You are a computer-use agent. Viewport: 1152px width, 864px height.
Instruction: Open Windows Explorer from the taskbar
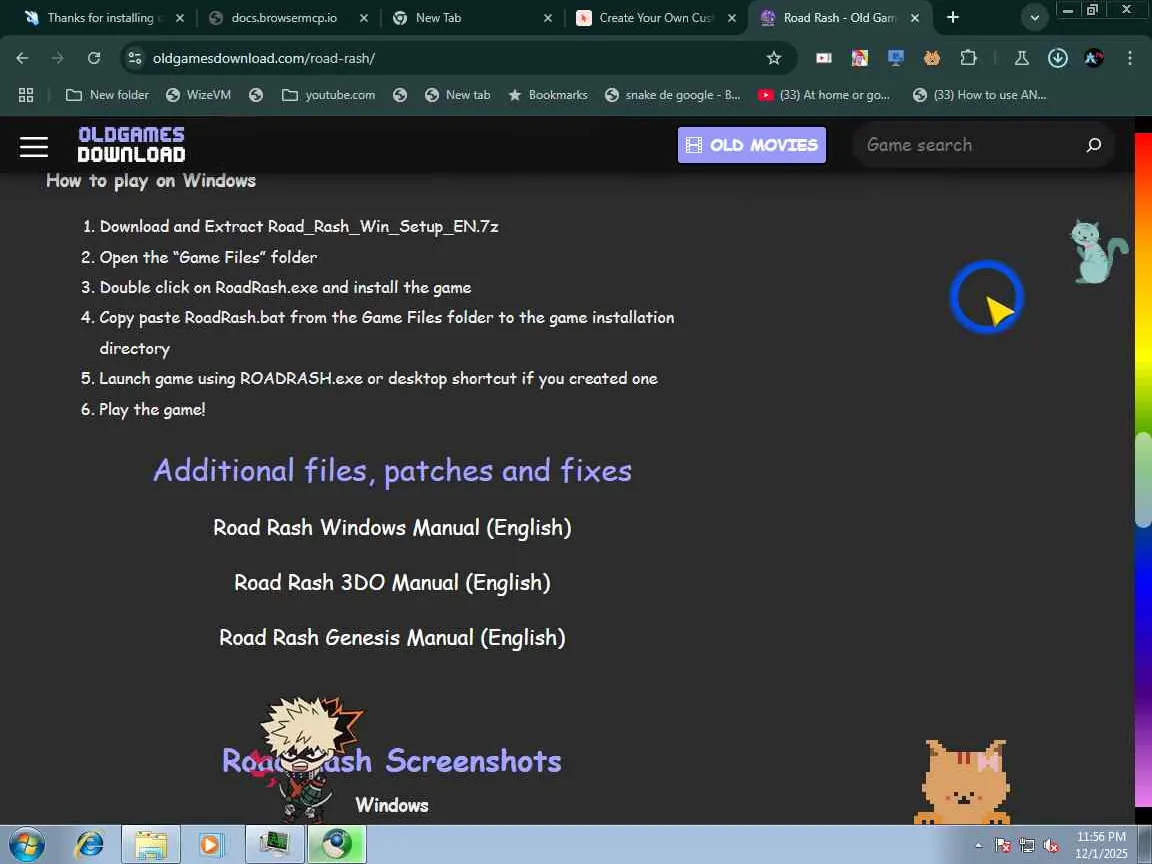click(x=151, y=845)
